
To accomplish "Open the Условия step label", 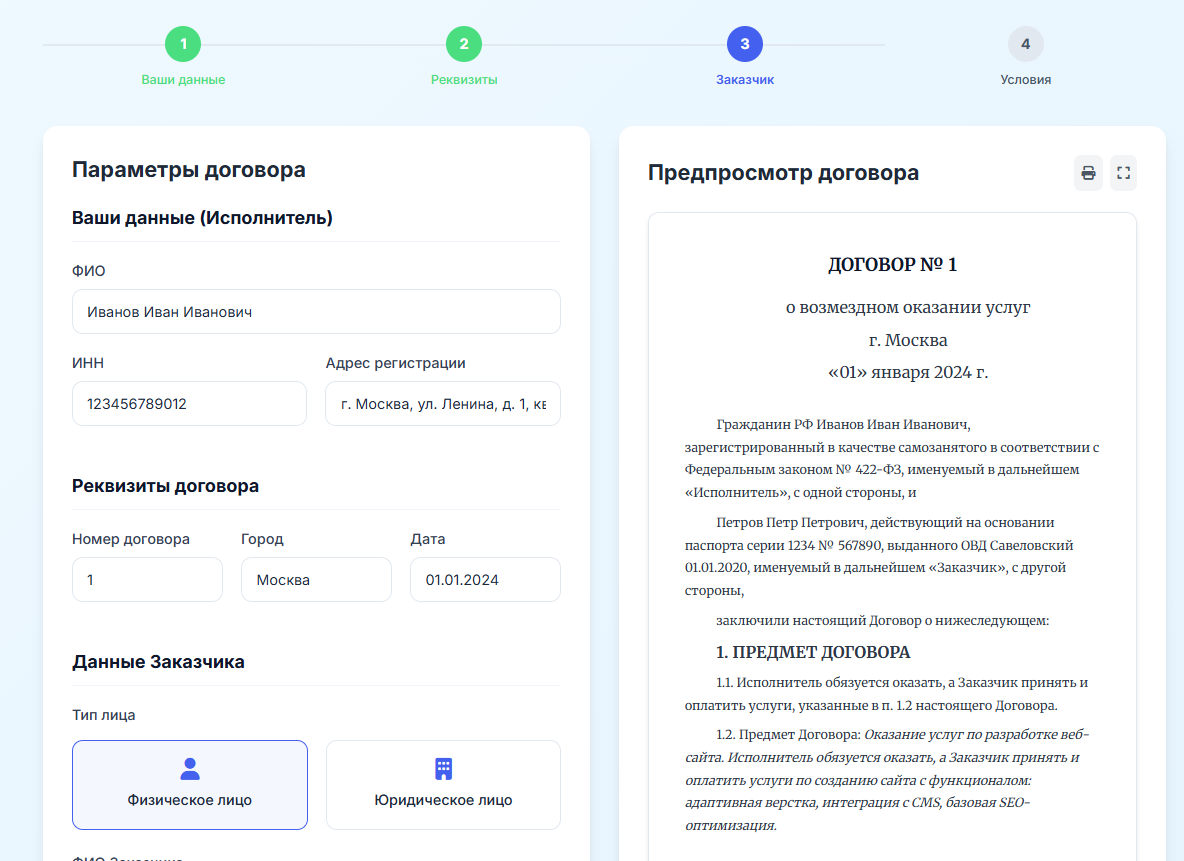I will click(1026, 80).
